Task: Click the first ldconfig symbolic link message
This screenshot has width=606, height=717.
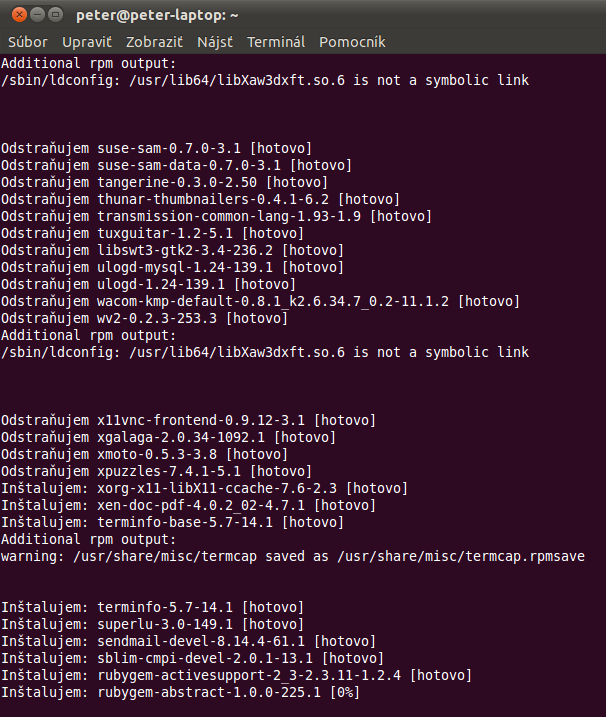Action: coord(265,80)
